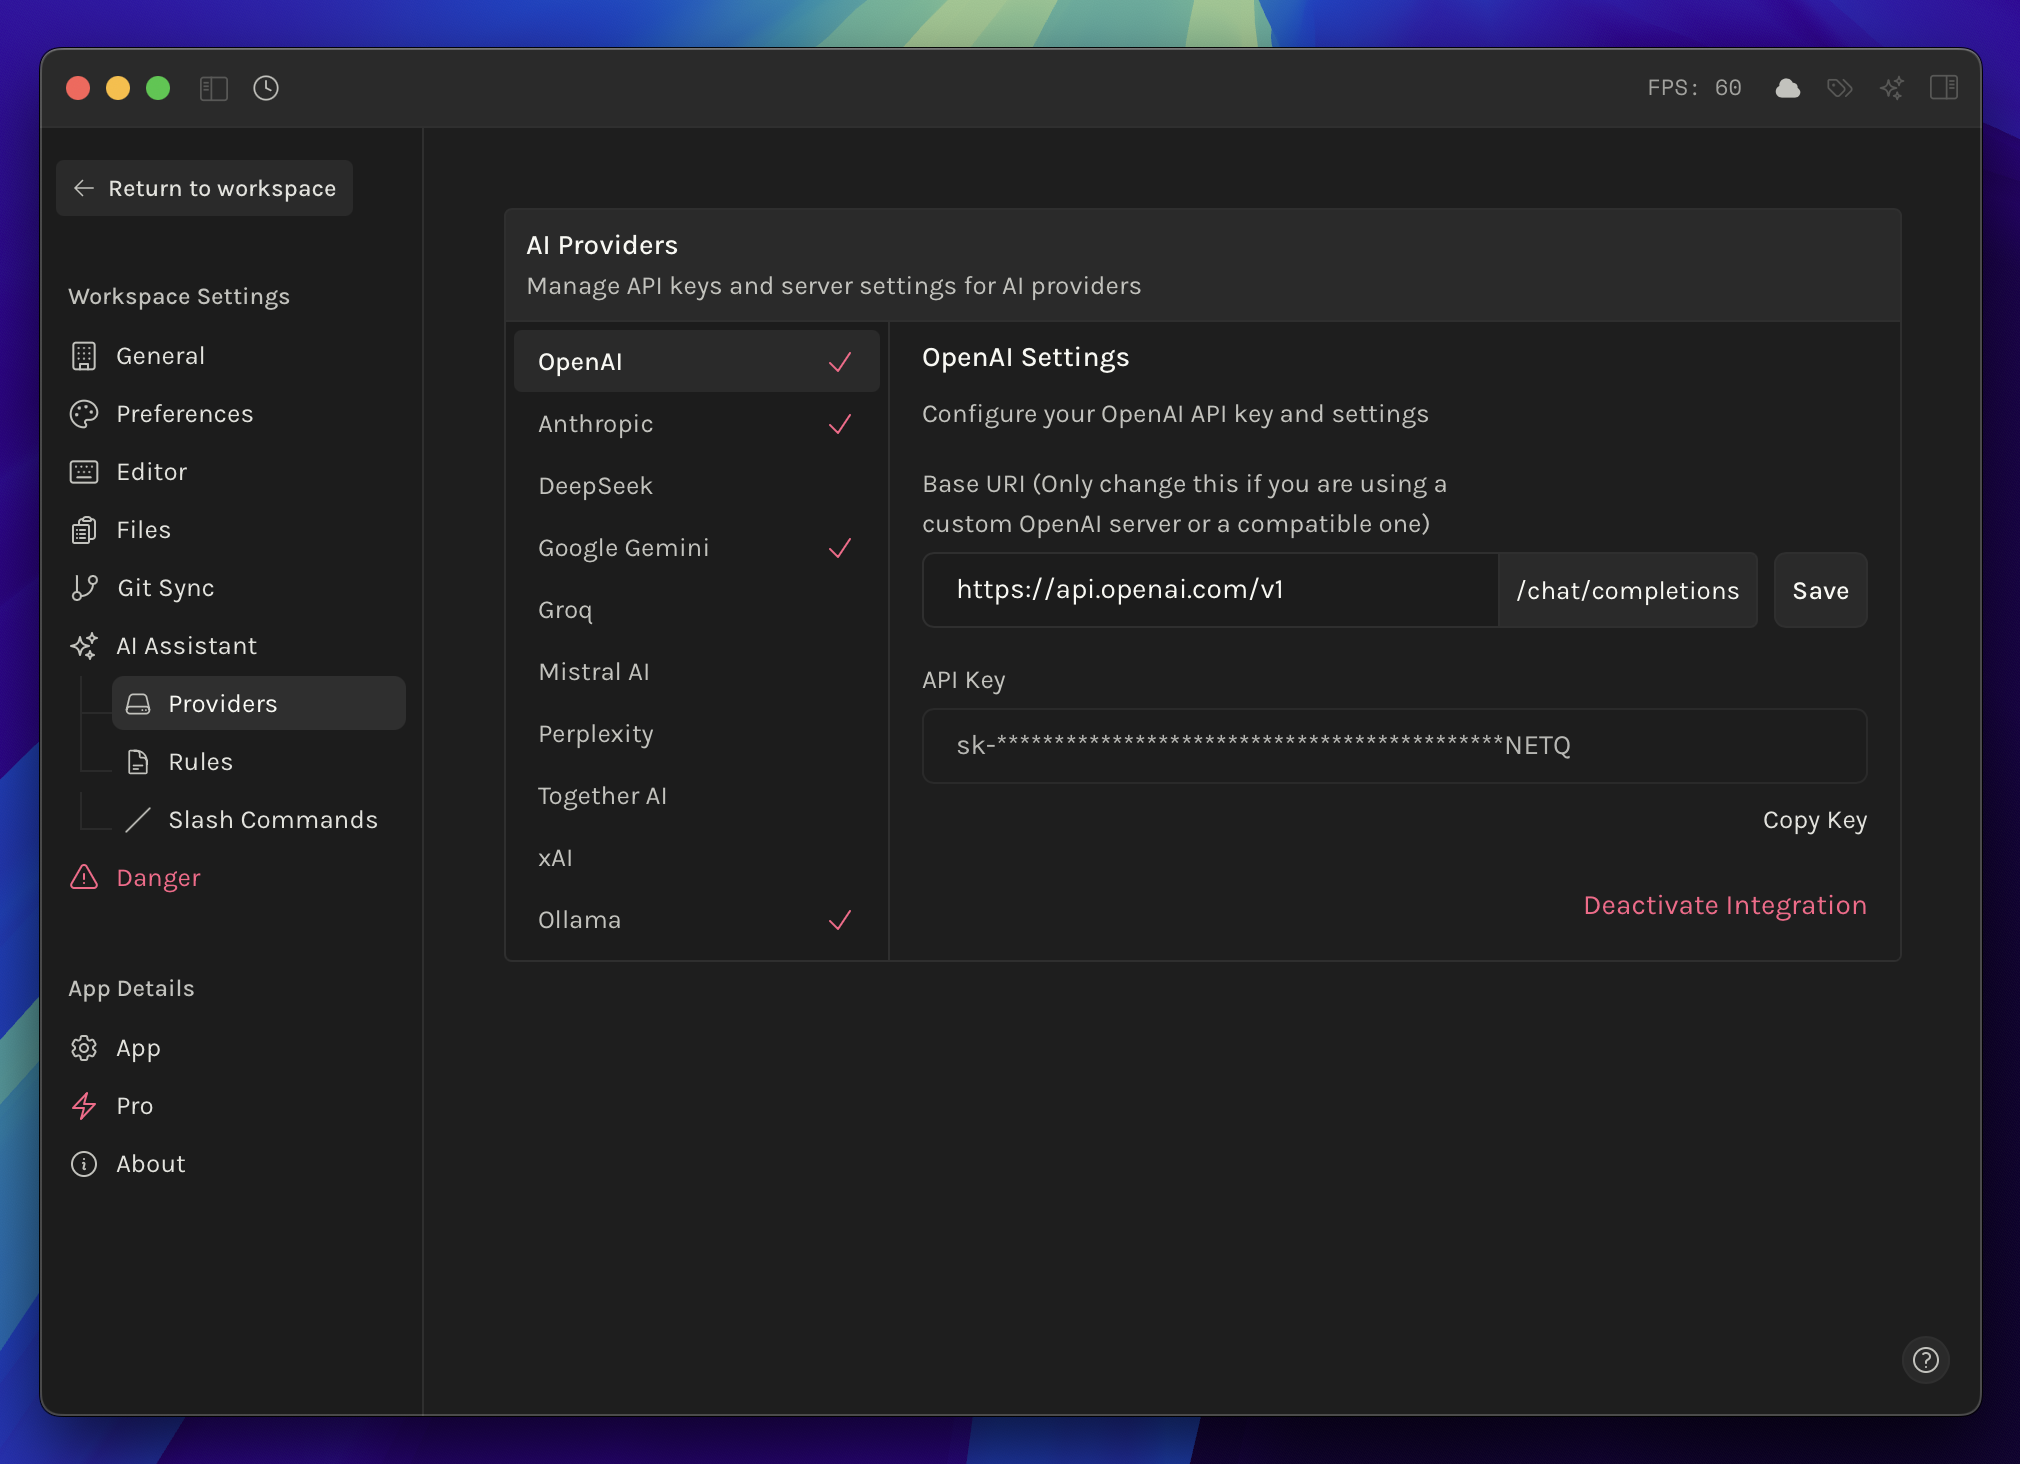This screenshot has width=2020, height=1464.
Task: Click the Pro lightning bolt icon
Action: tap(84, 1106)
